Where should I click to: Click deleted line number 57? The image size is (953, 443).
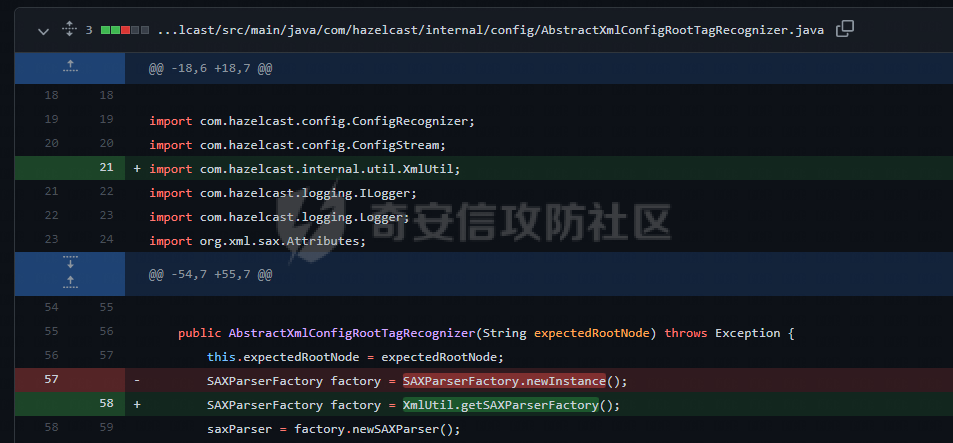tap(52, 379)
